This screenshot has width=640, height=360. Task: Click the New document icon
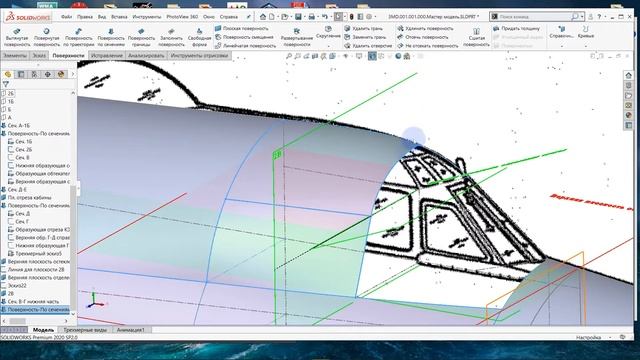[272, 17]
